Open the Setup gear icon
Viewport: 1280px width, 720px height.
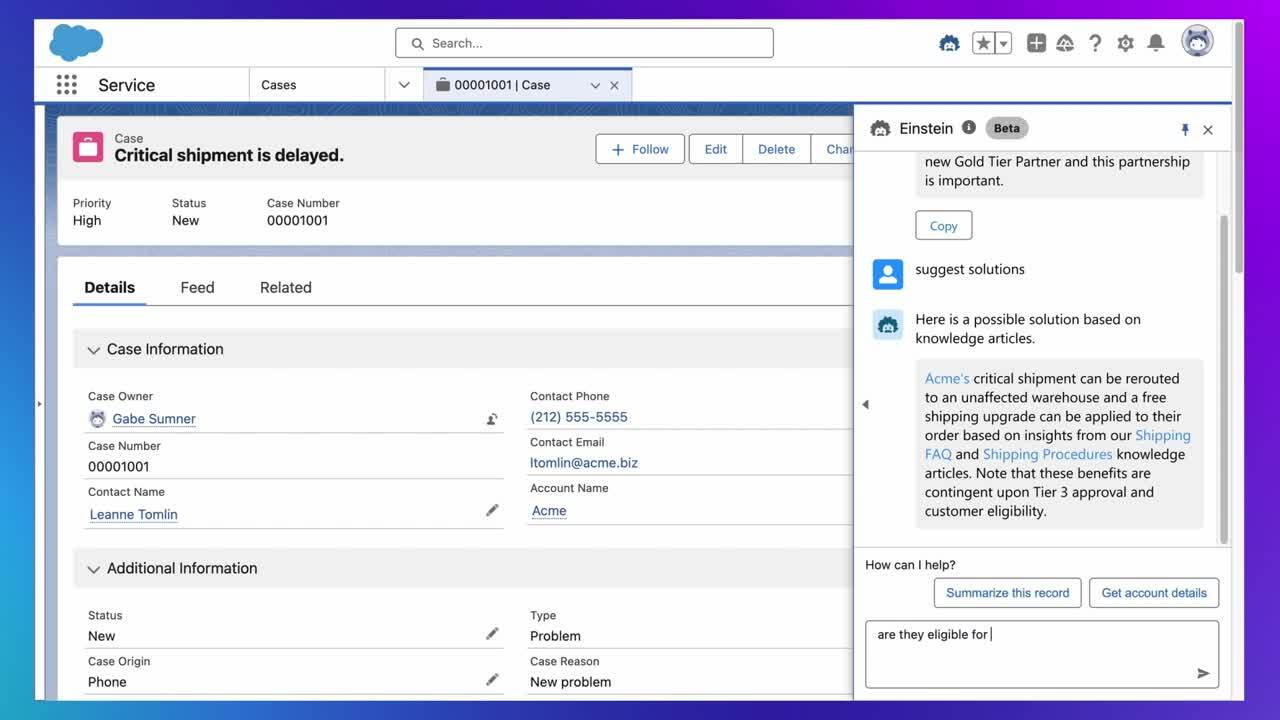point(1124,42)
